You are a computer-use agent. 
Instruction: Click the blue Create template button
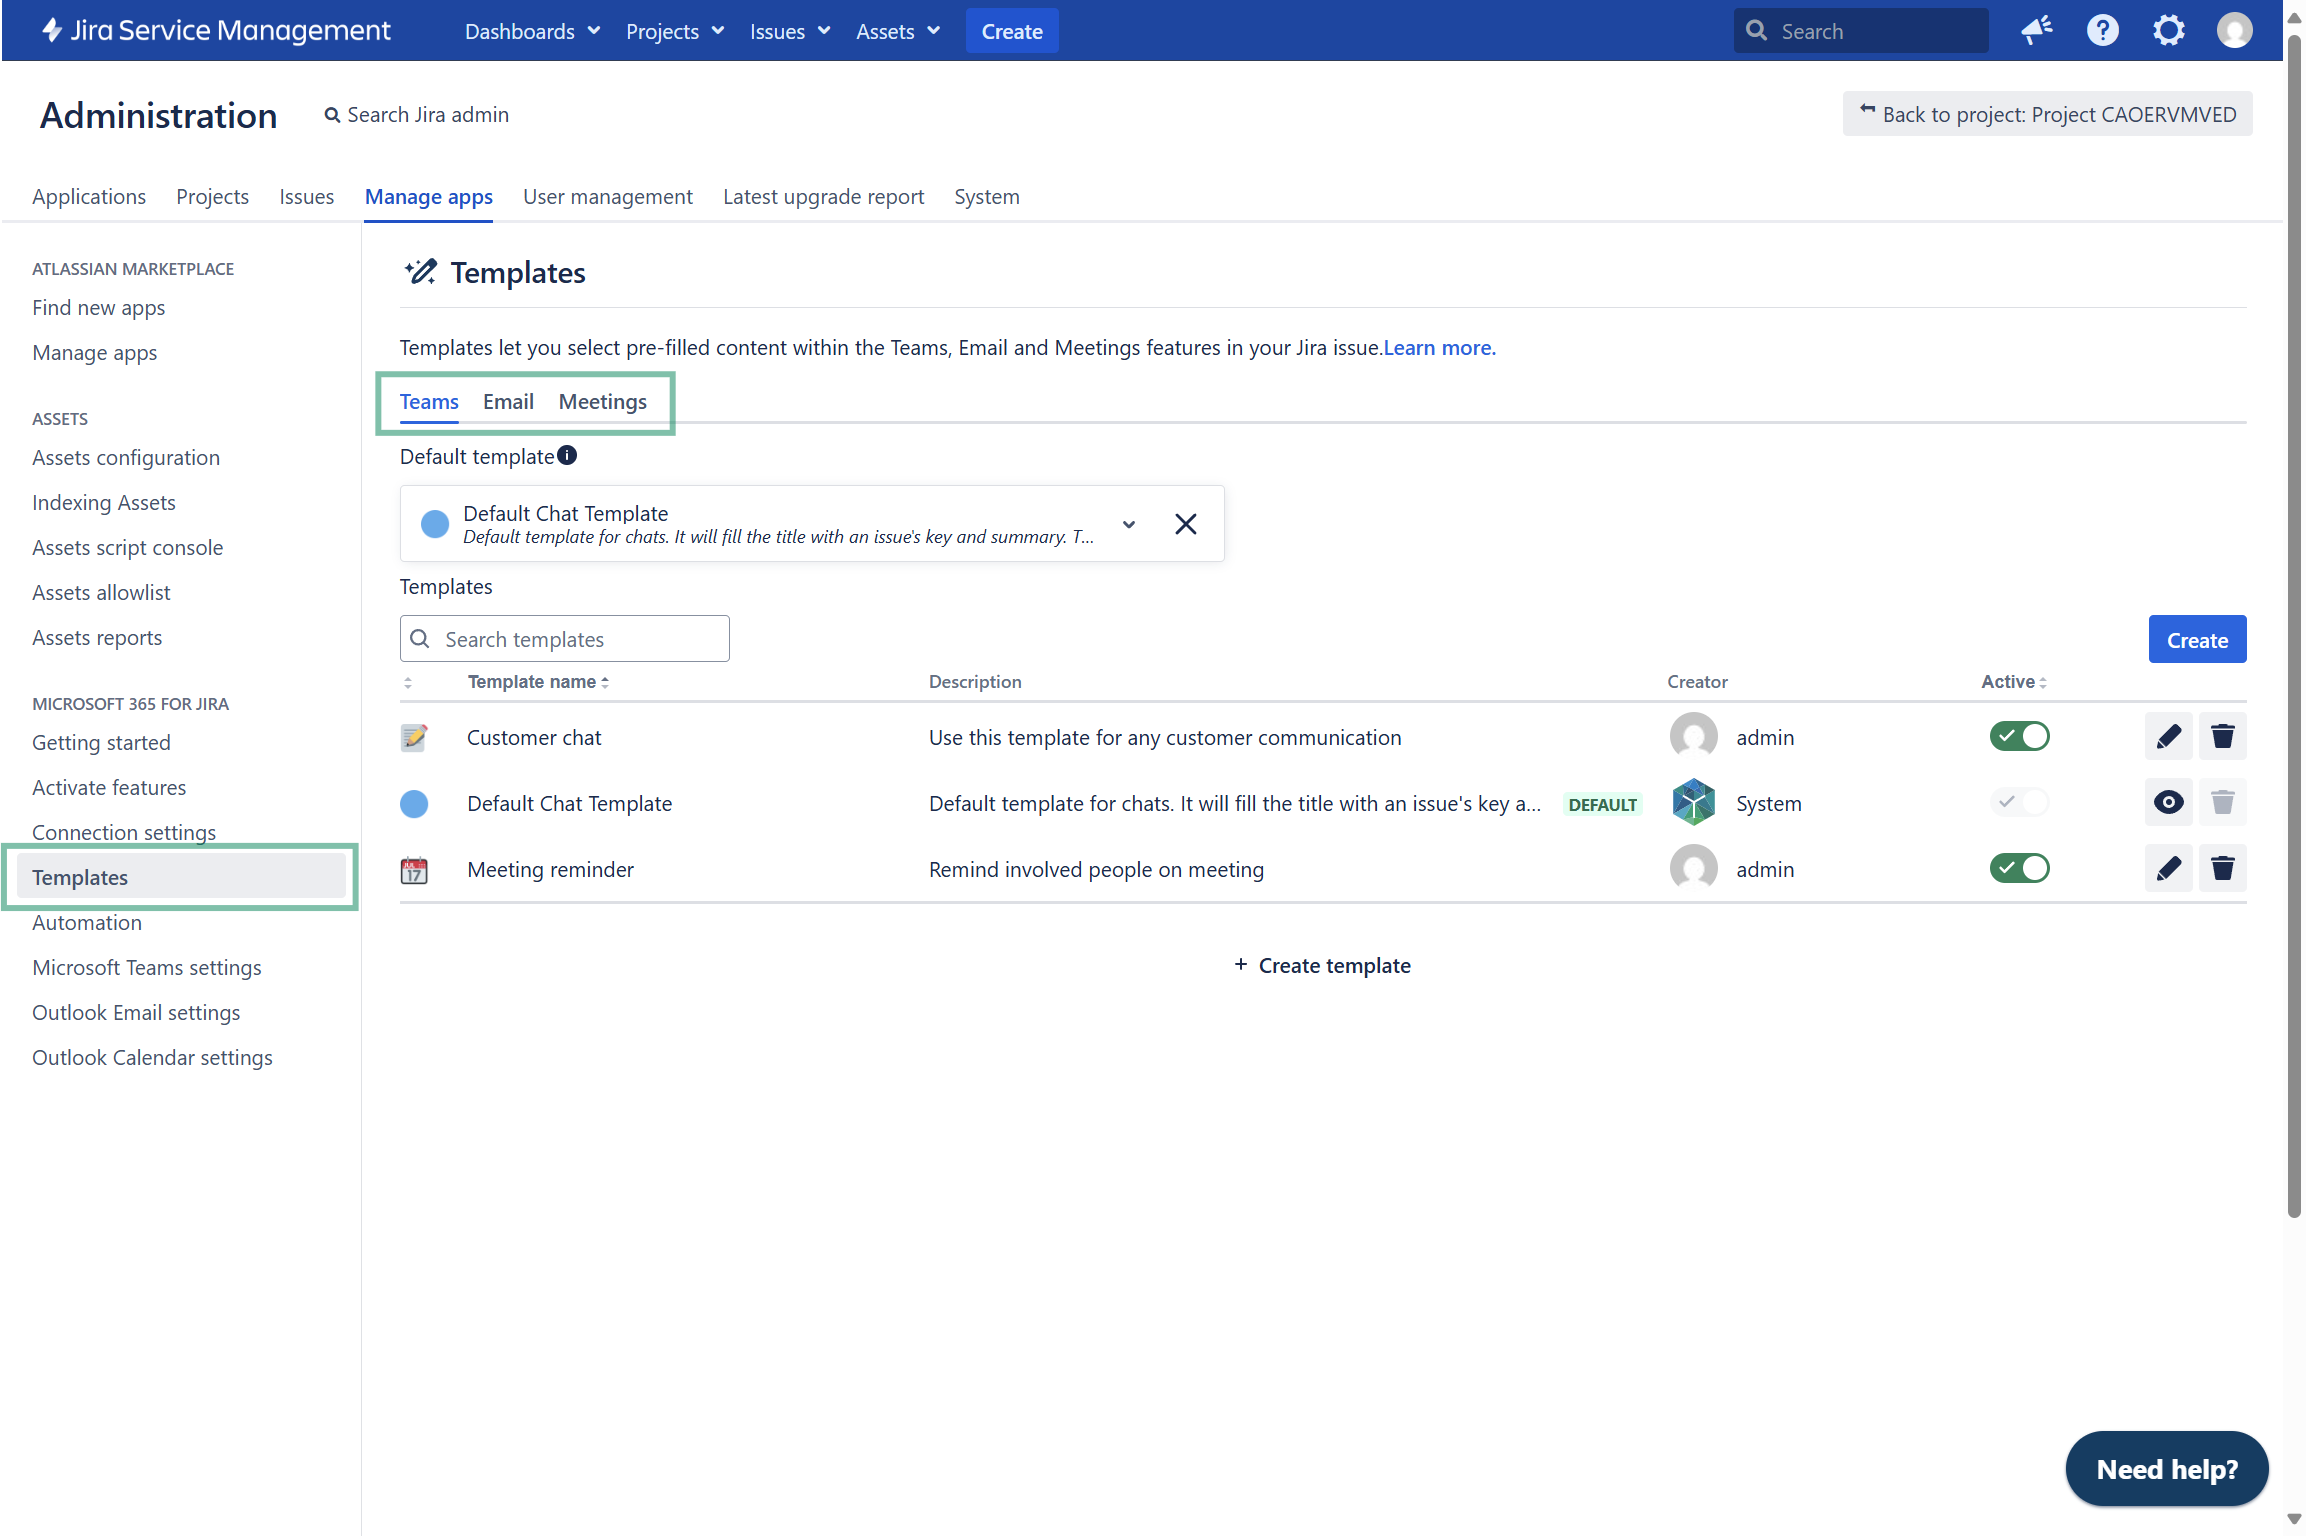[x=2197, y=640]
